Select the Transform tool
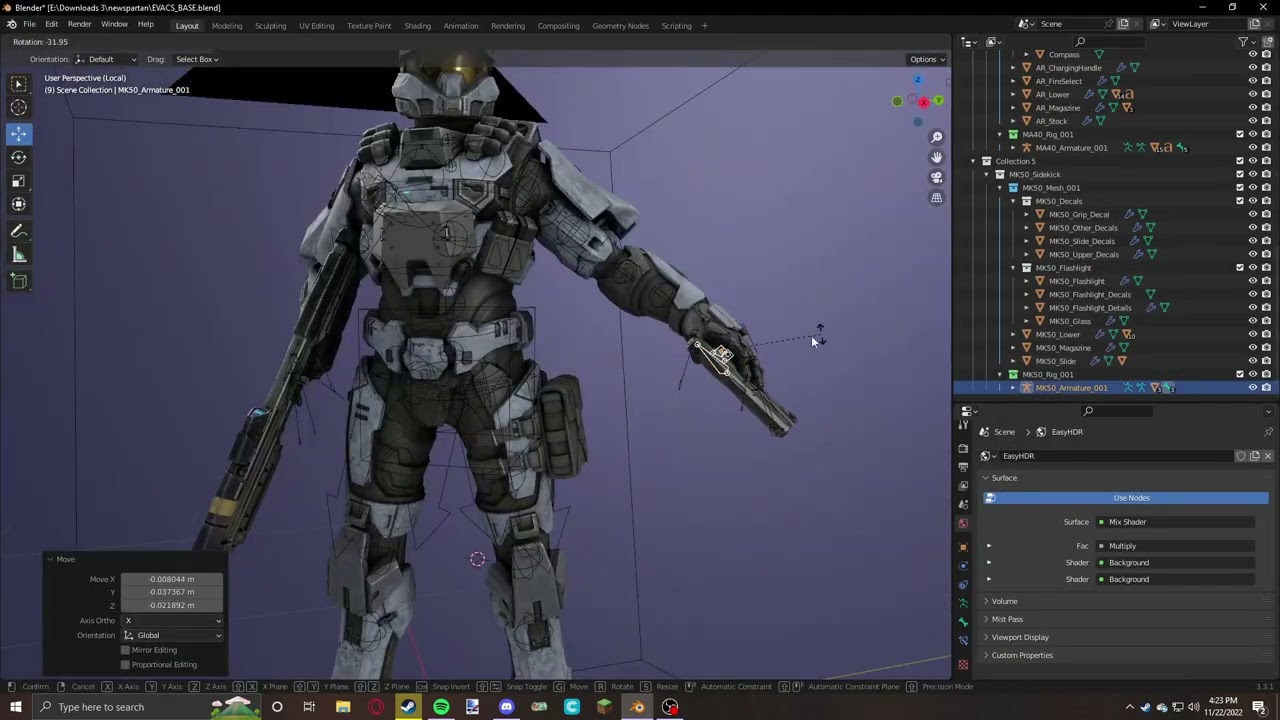1280x720 pixels. tap(19, 204)
